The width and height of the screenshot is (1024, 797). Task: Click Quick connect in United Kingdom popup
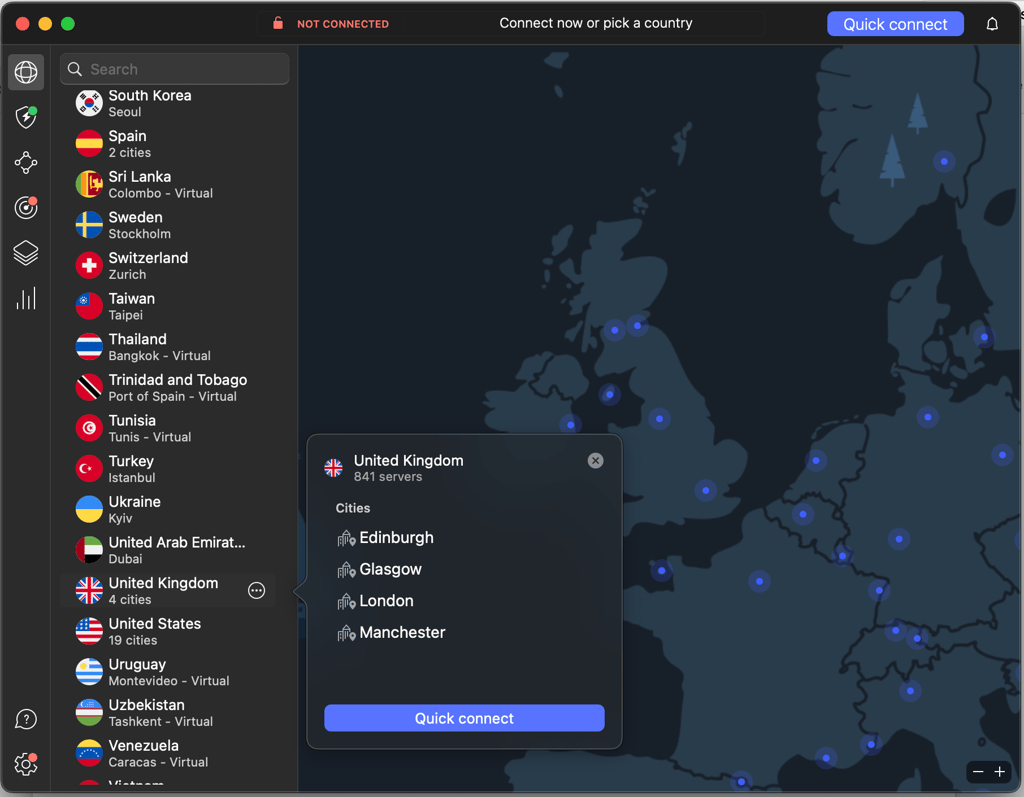(464, 718)
